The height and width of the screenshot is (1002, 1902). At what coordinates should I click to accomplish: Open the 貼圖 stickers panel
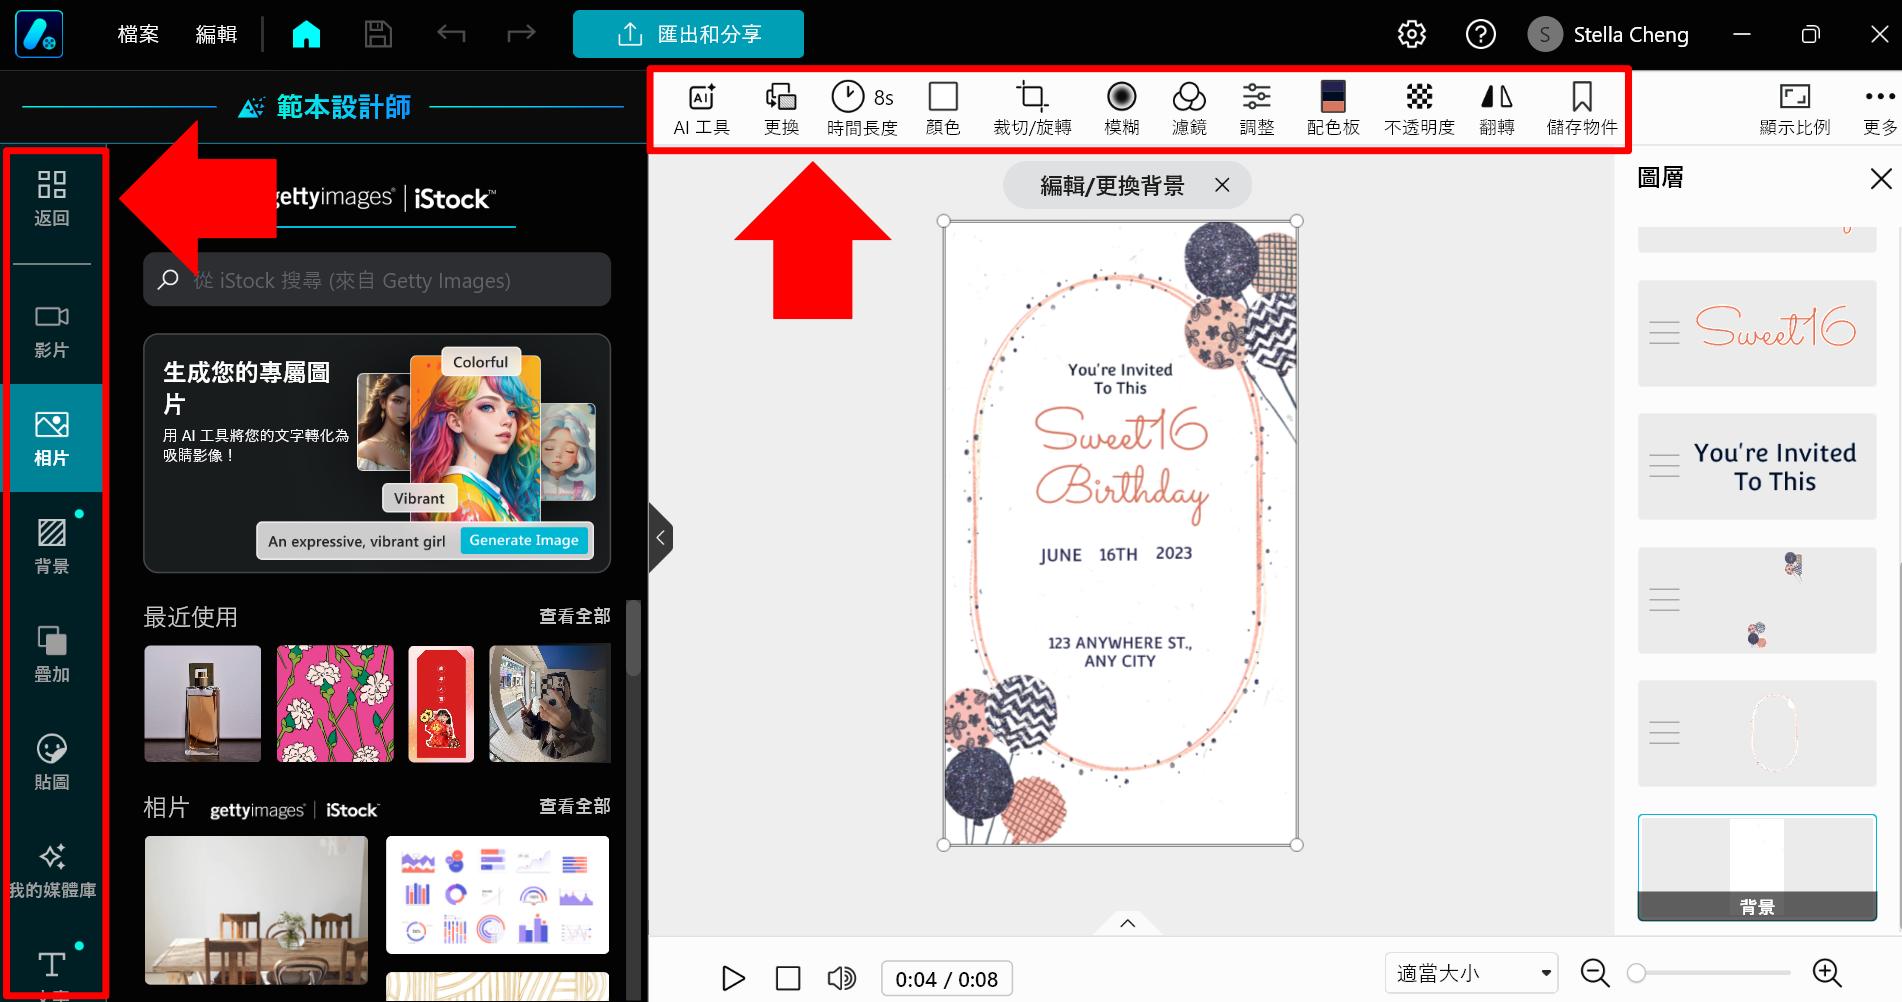point(53,762)
